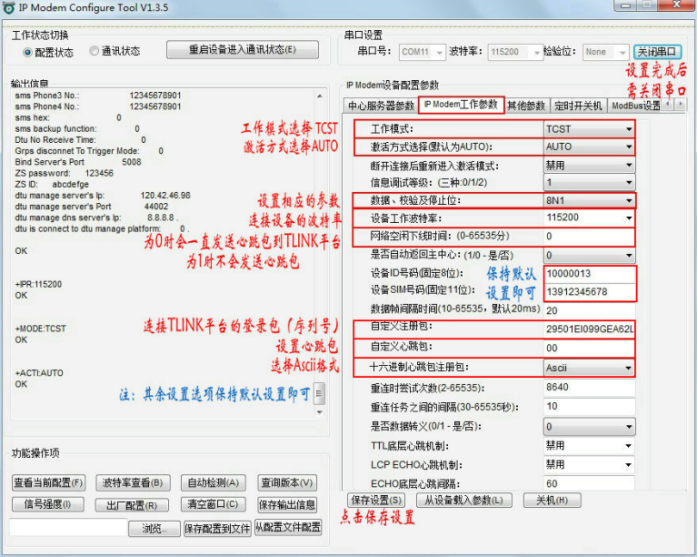Click the tab strip right scroll arrow

point(681,103)
